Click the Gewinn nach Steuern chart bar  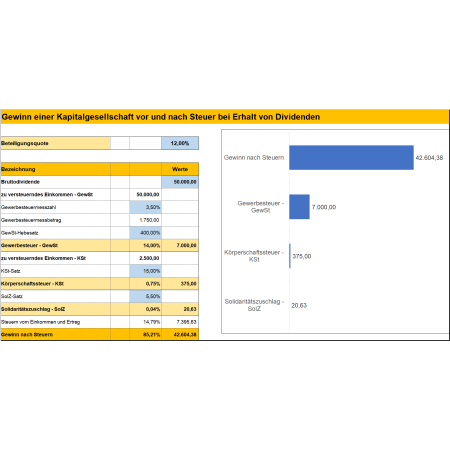coord(351,158)
